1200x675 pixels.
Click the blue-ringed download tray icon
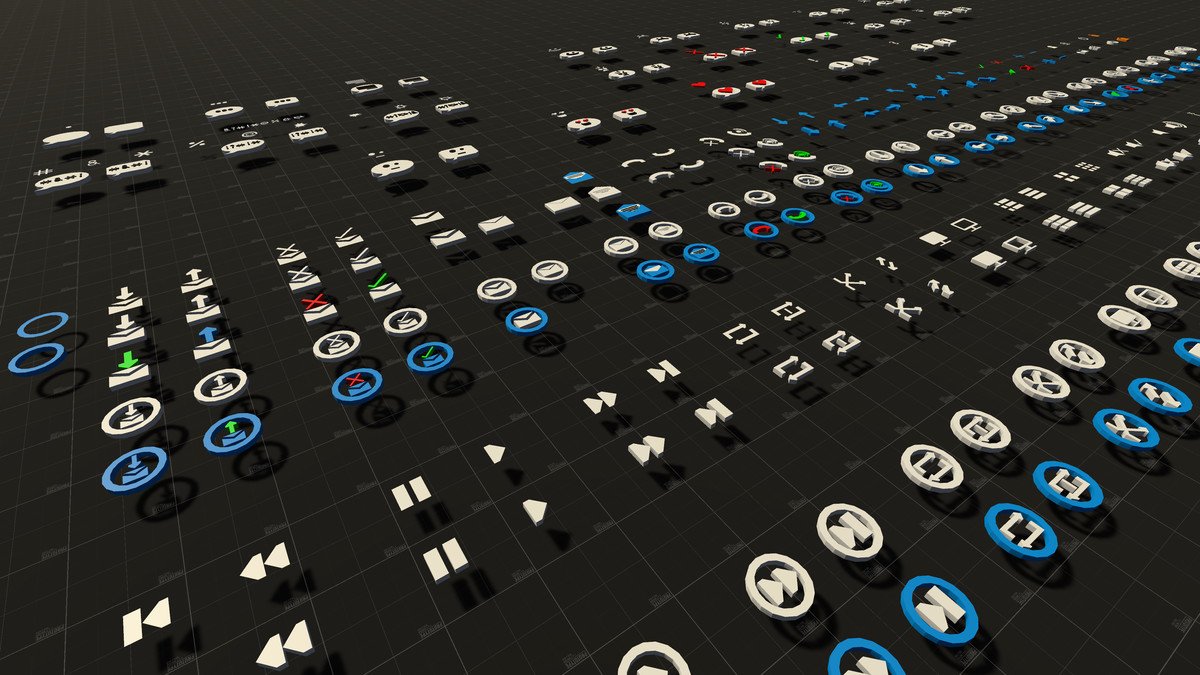pyautogui.click(x=134, y=468)
